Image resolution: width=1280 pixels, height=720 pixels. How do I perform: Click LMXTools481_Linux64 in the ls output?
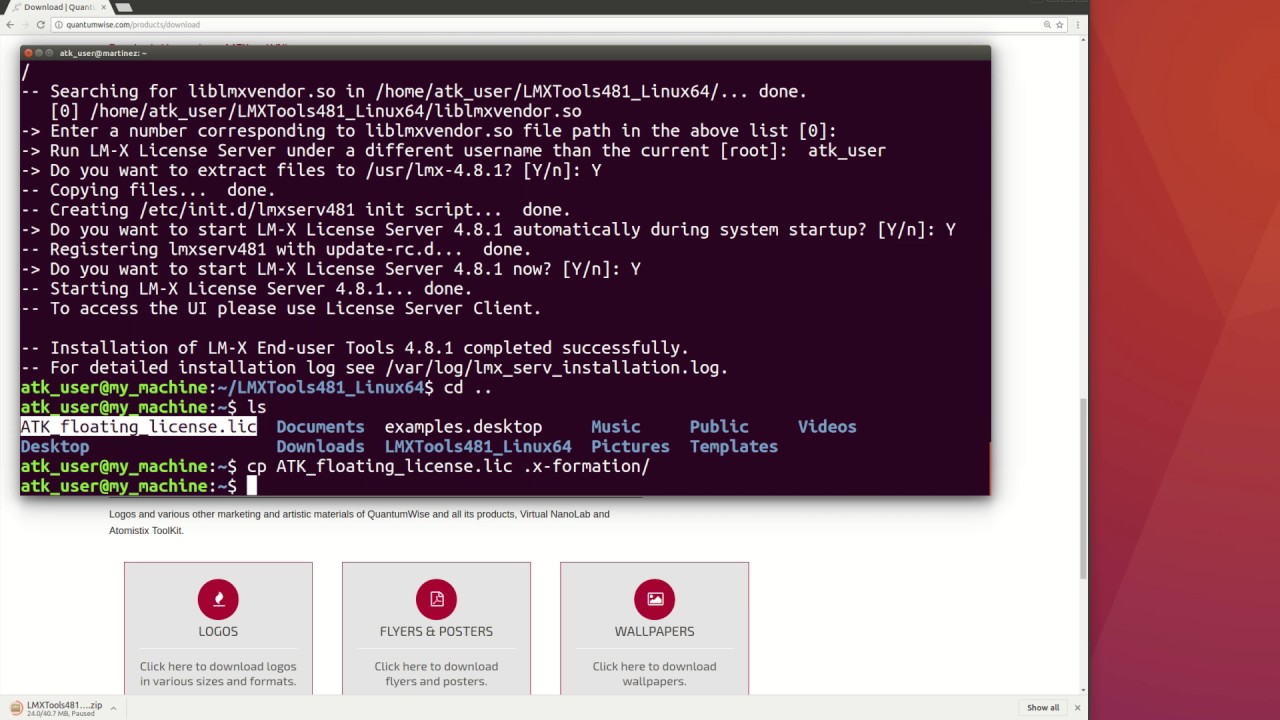(x=478, y=447)
